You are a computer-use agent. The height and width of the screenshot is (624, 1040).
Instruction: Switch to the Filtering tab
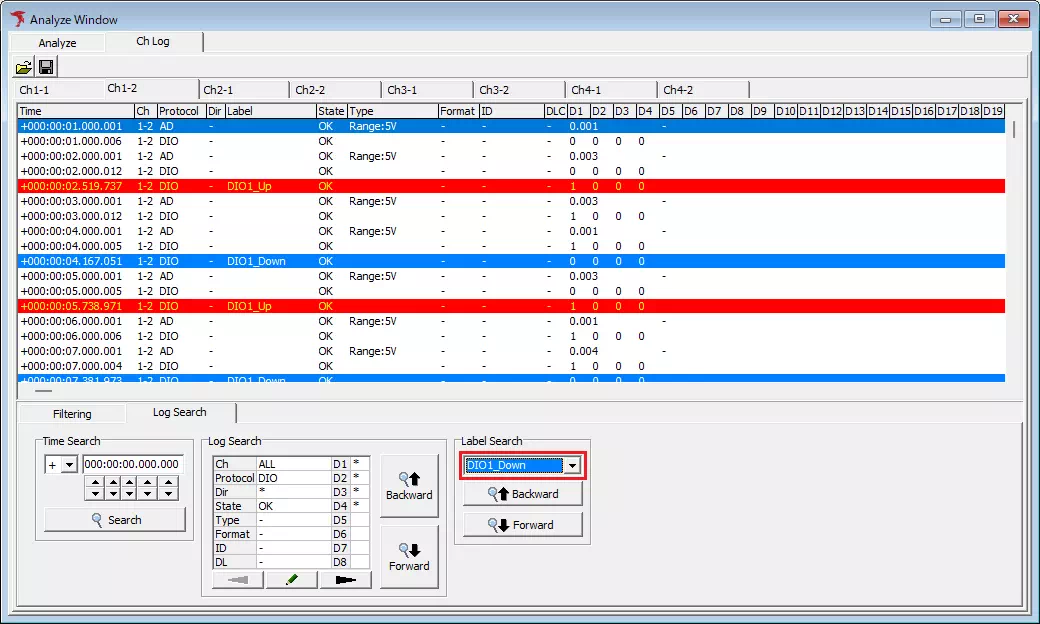point(71,414)
